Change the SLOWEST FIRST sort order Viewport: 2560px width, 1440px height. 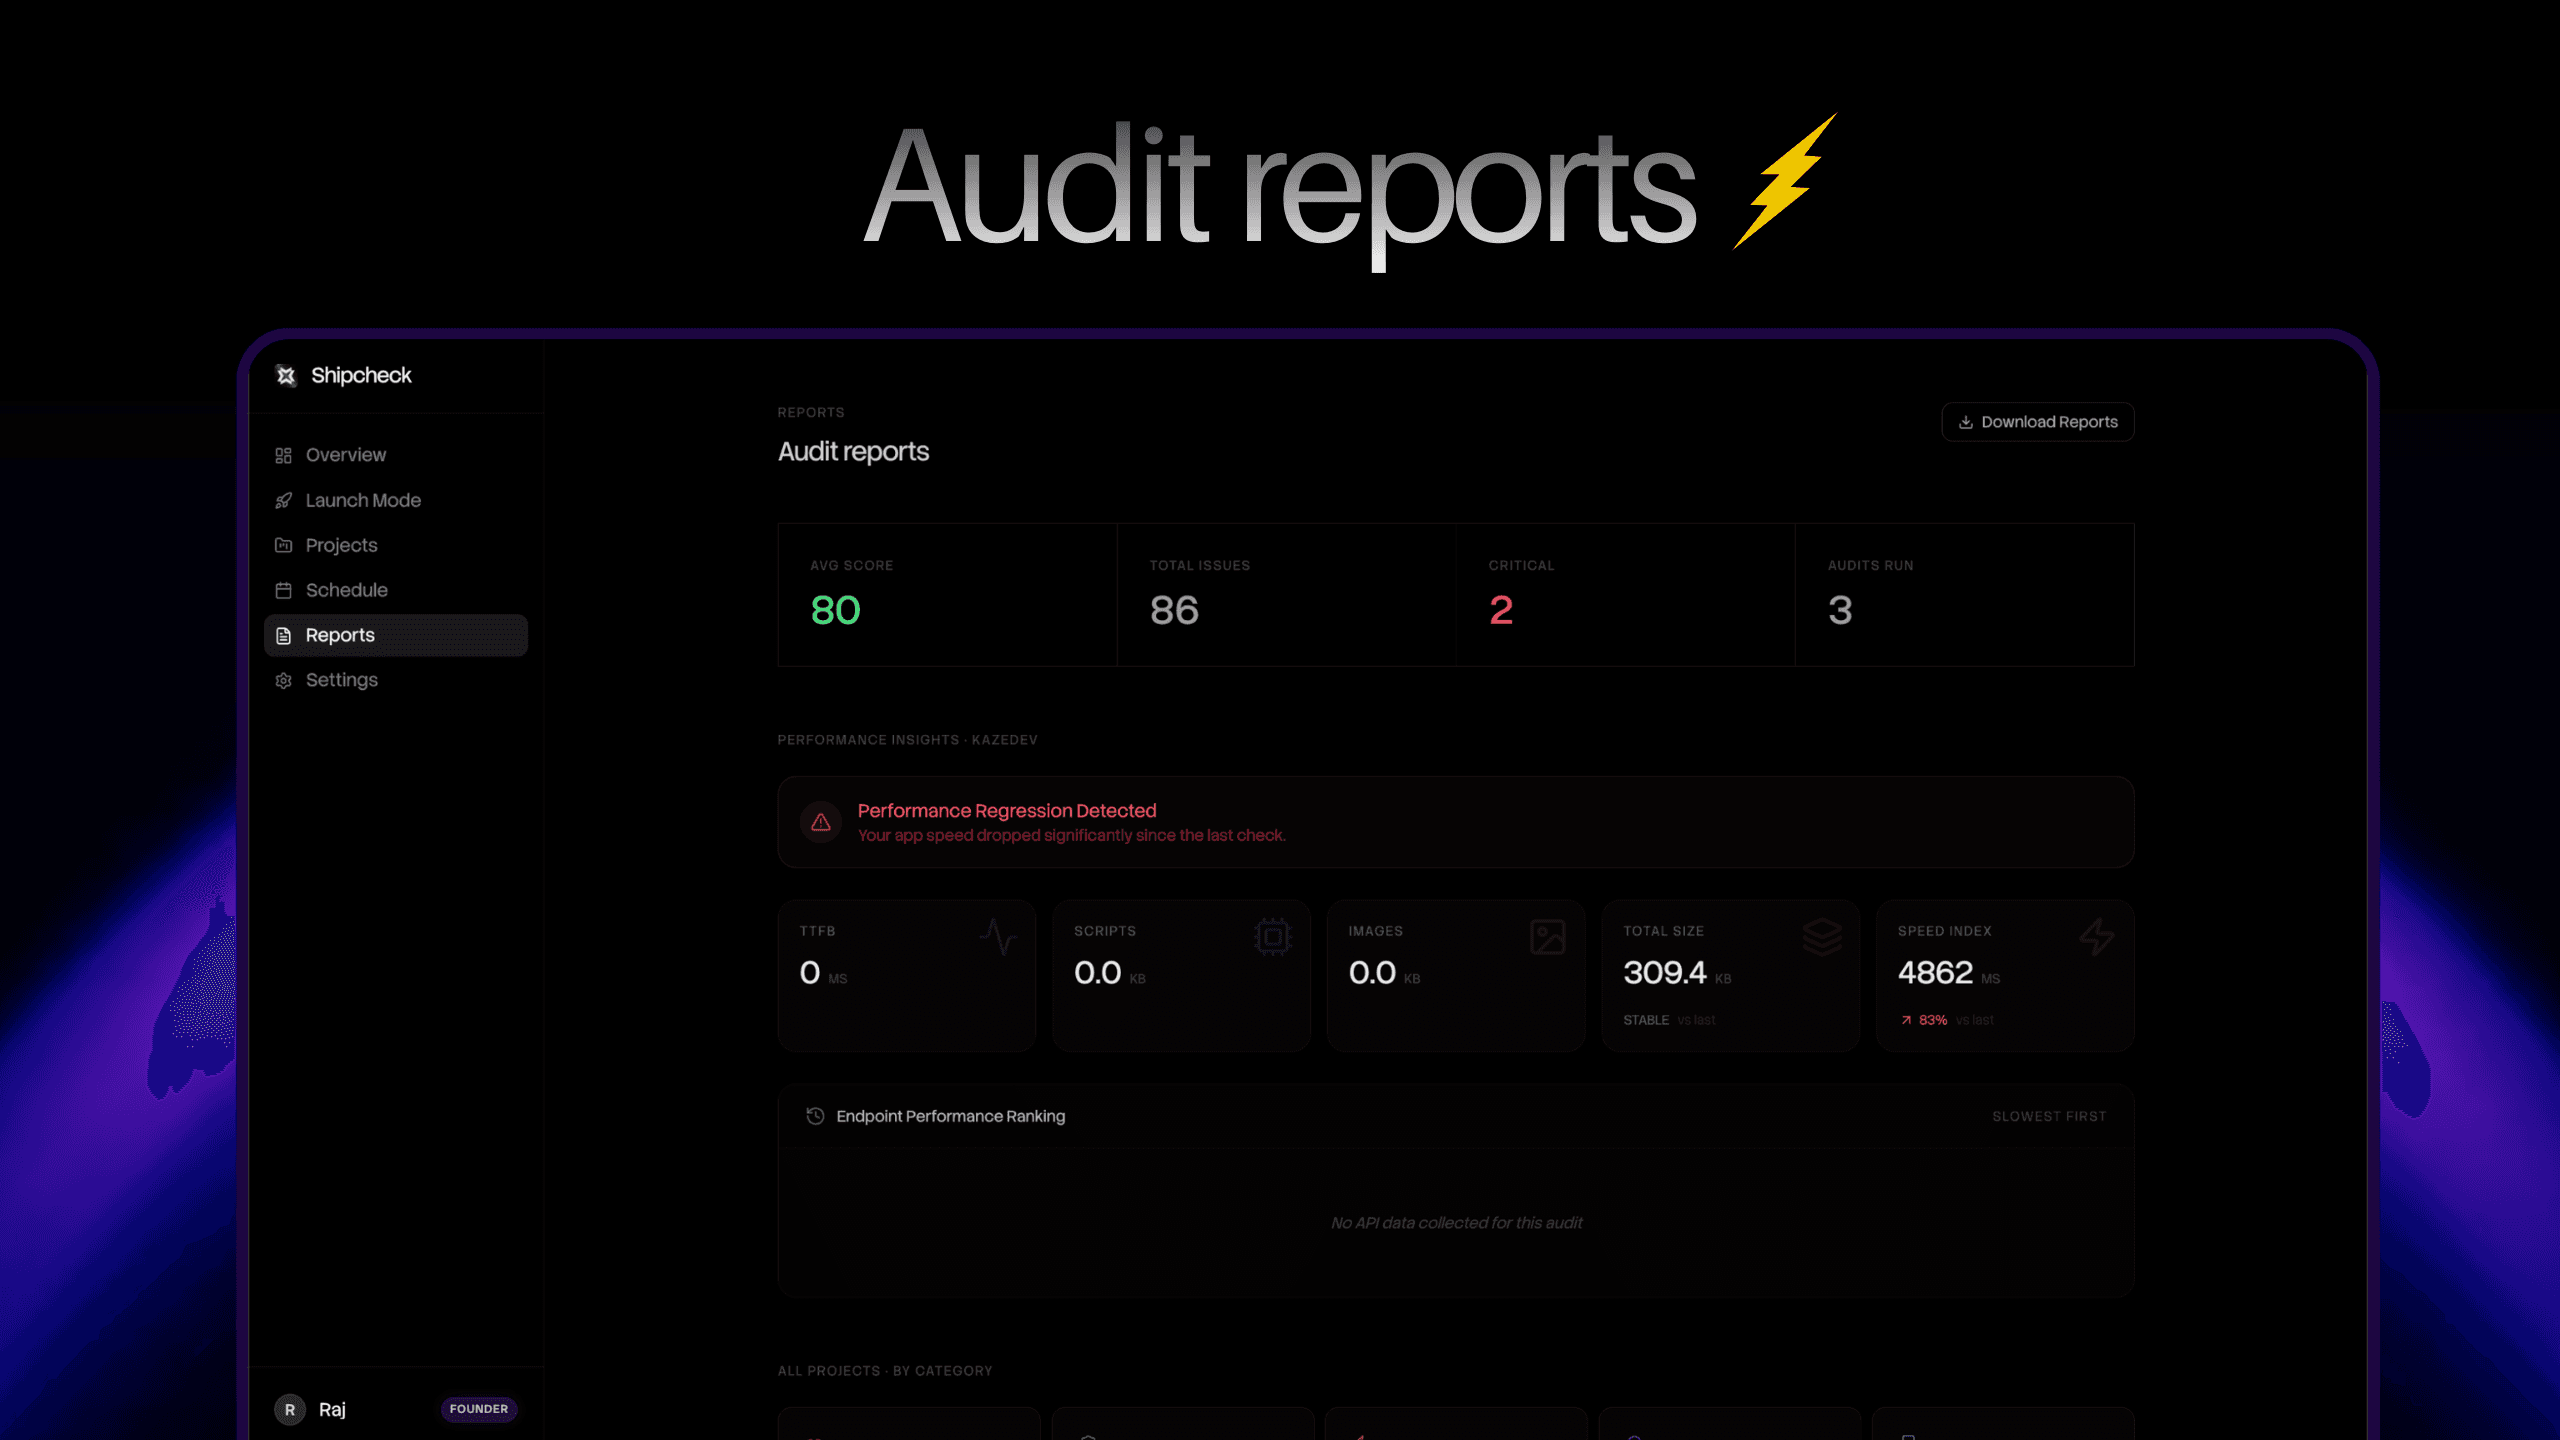2048,1116
